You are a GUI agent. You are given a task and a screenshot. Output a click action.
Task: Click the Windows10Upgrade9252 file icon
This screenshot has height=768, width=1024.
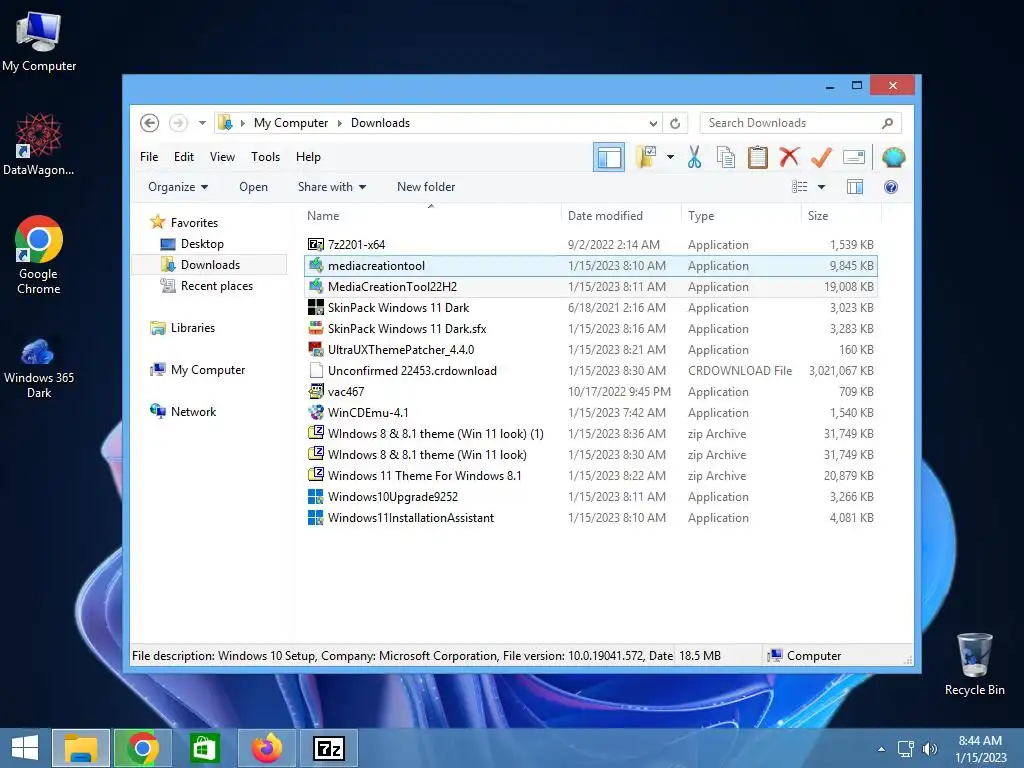pos(315,496)
